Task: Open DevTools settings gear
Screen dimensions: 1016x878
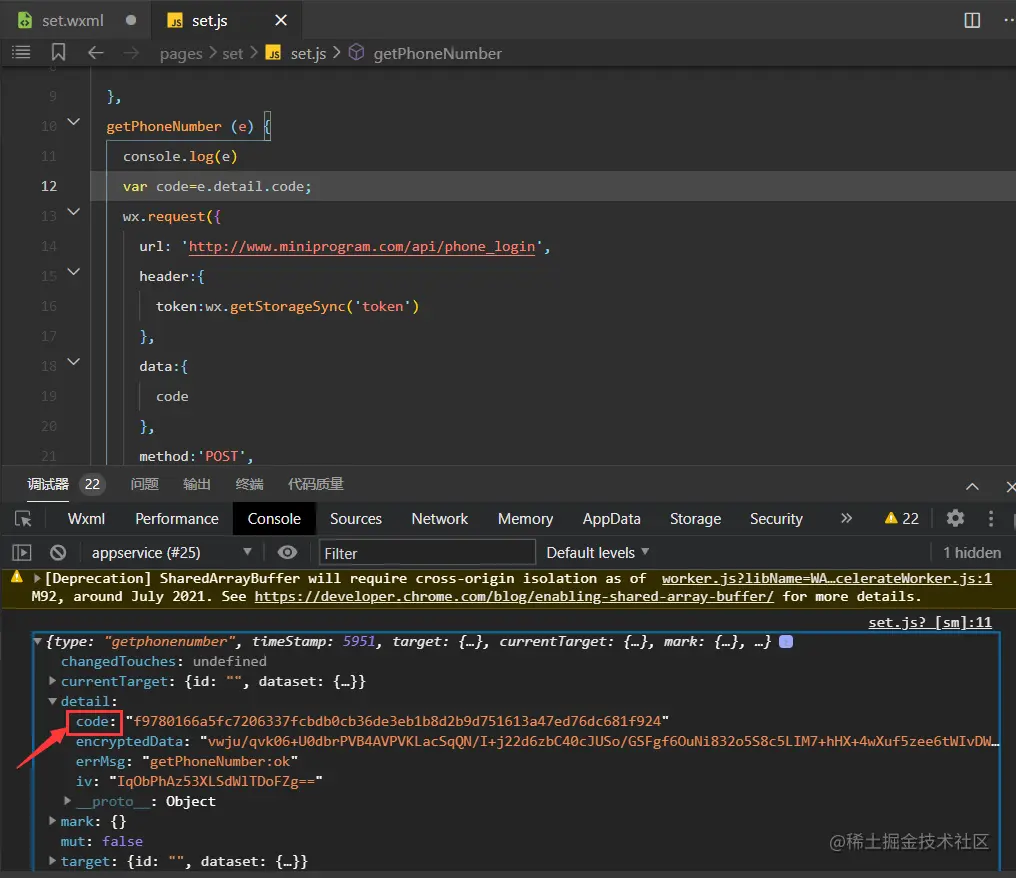Action: (955, 518)
